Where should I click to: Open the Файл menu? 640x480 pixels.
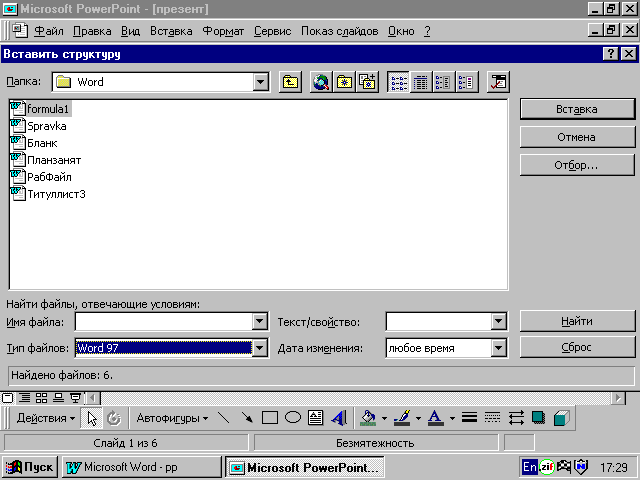[49, 31]
